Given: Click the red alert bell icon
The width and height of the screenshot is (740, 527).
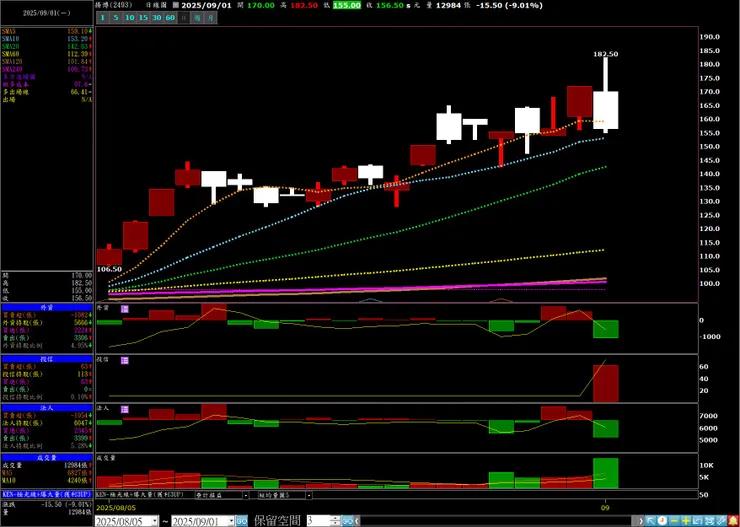Looking at the screenshot, I should point(733,521).
